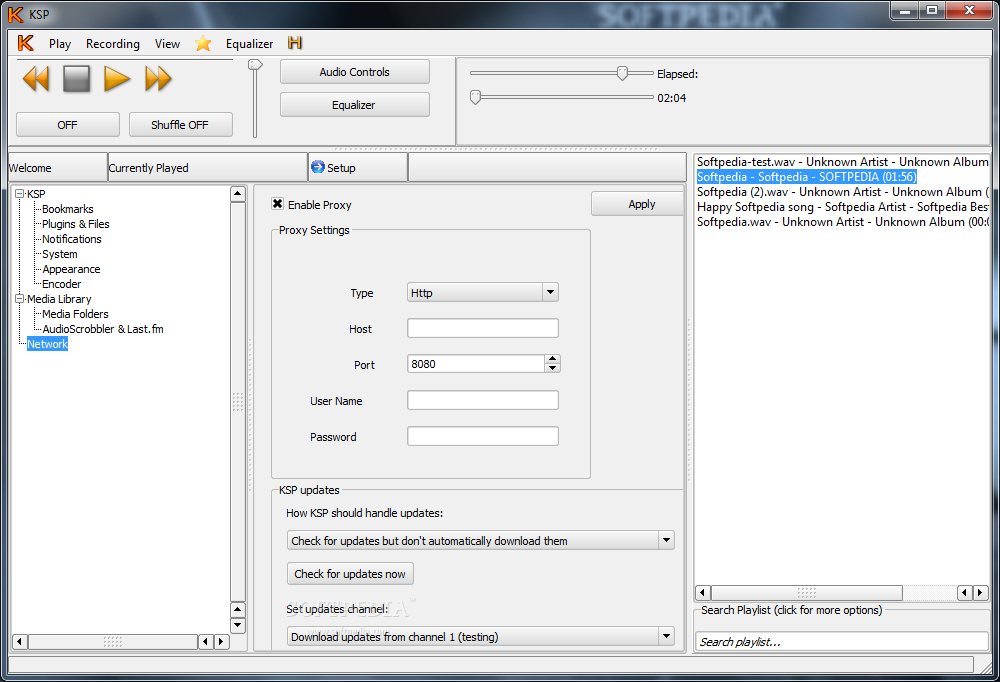Screen dimensions: 1000x682
Task: Select Appearance in the settings tree
Action: [71, 269]
